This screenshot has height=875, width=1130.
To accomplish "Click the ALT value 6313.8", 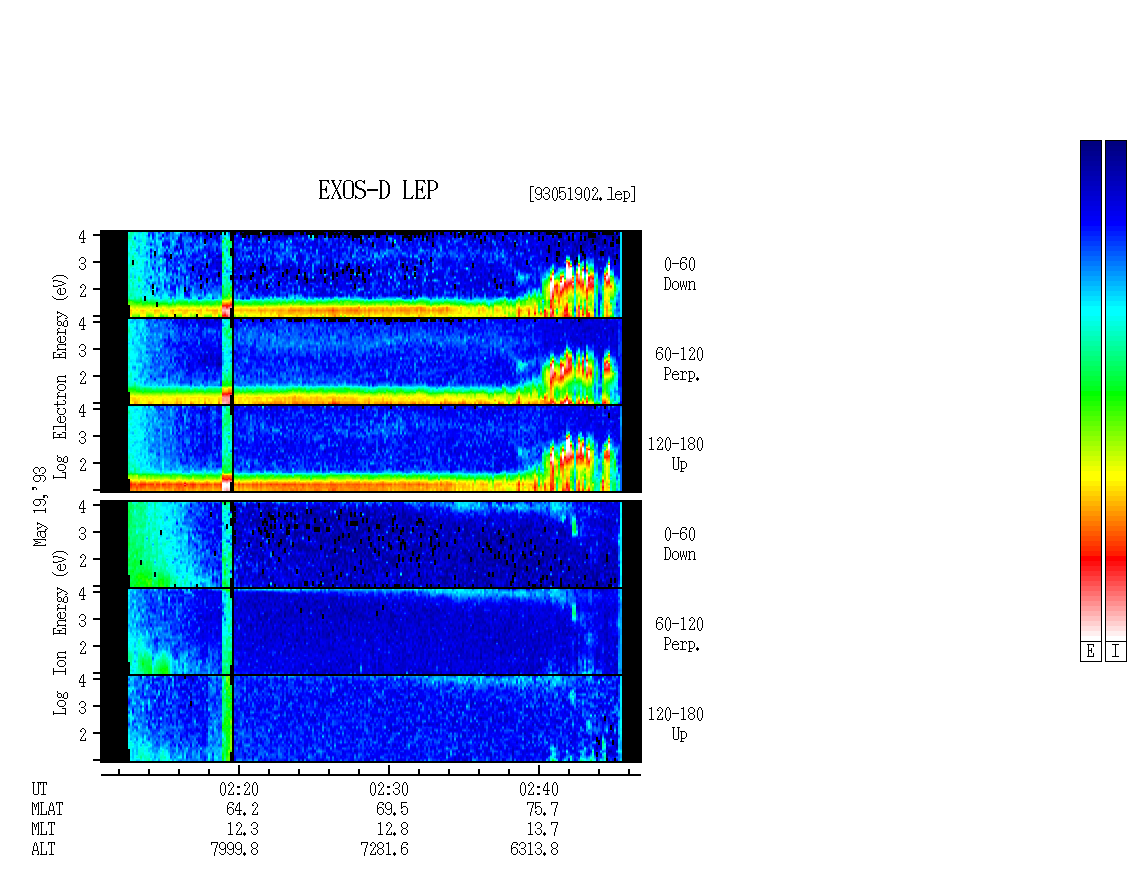I will pyautogui.click(x=534, y=850).
